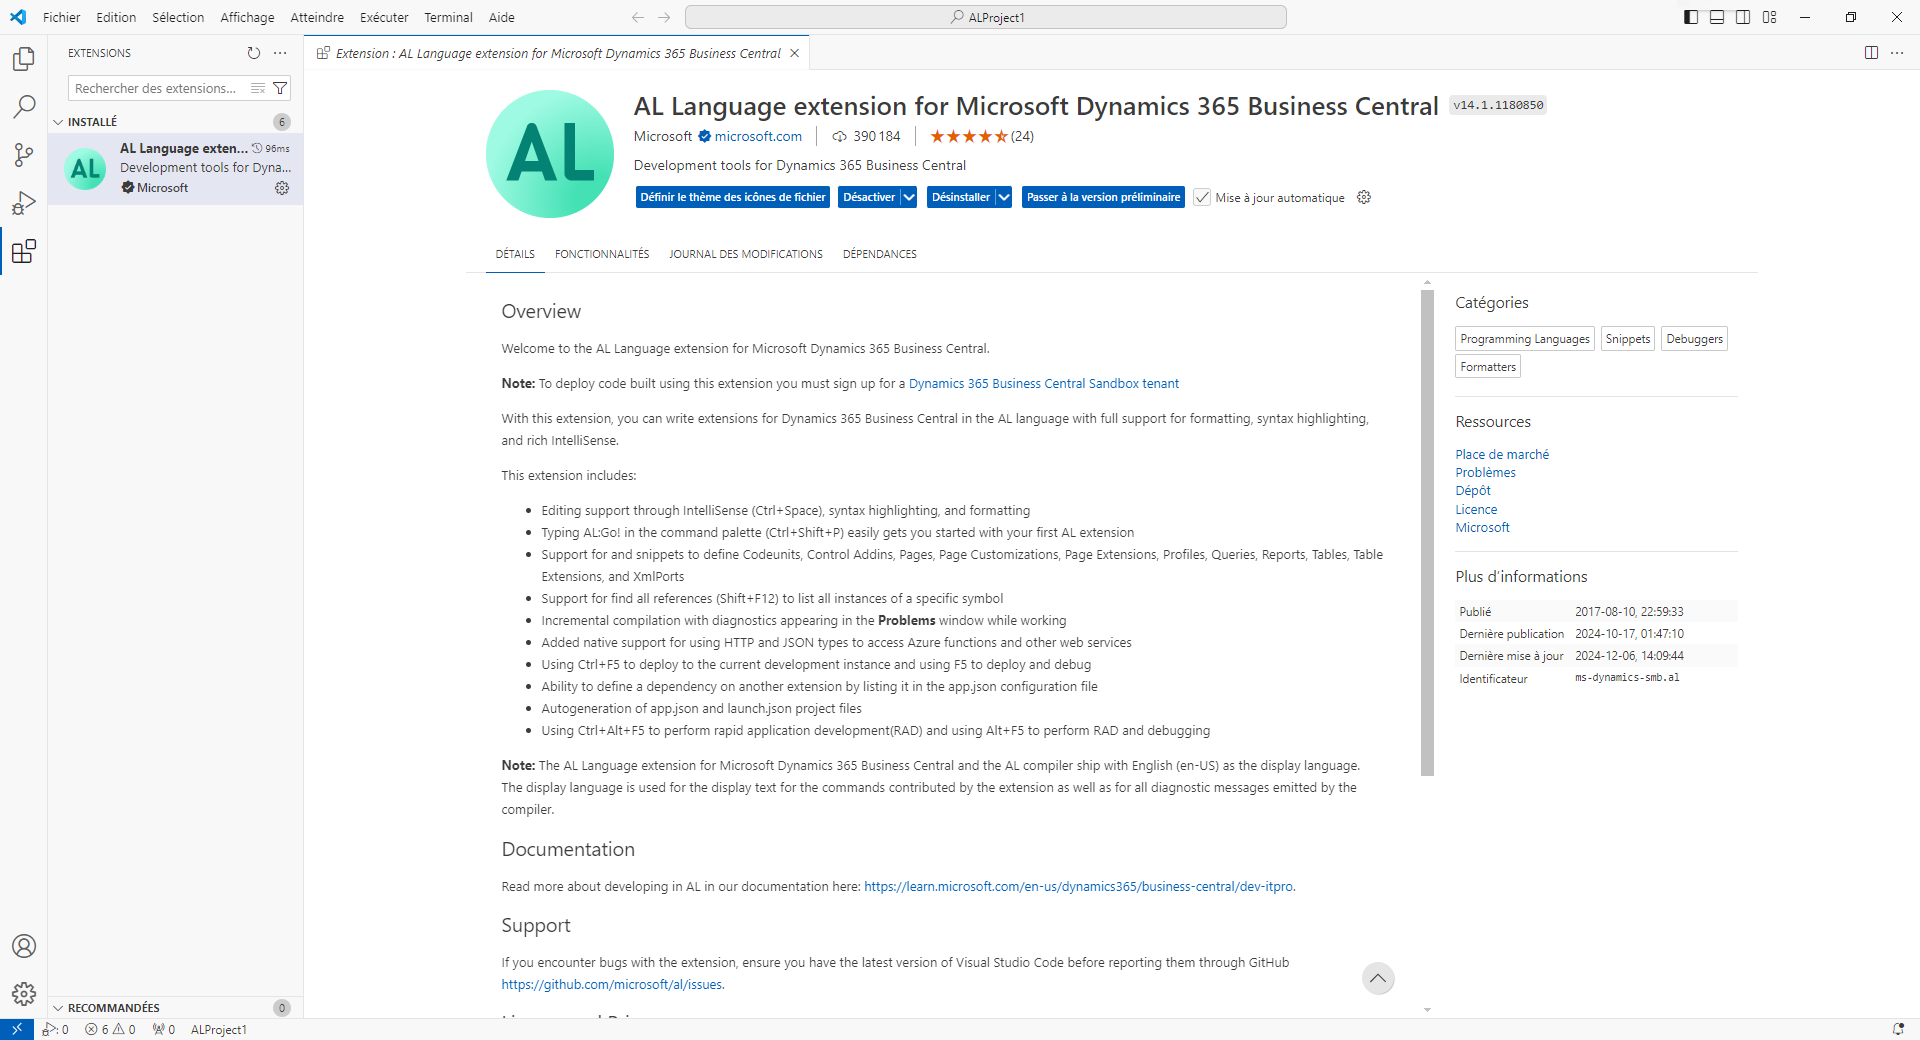Click Passer à la version préliminaire button
The width and height of the screenshot is (1920, 1040).
[x=1103, y=197]
